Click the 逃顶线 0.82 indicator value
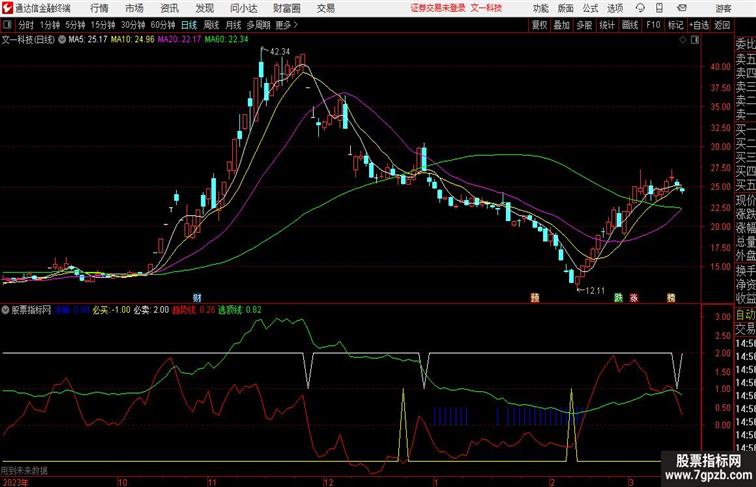This screenshot has height=487, width=756. (x=240, y=310)
